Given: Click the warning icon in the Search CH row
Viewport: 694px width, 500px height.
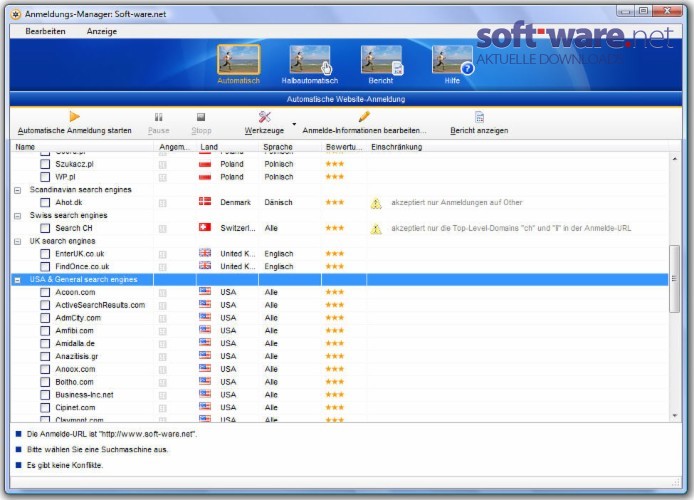Looking at the screenshot, I should tap(376, 229).
